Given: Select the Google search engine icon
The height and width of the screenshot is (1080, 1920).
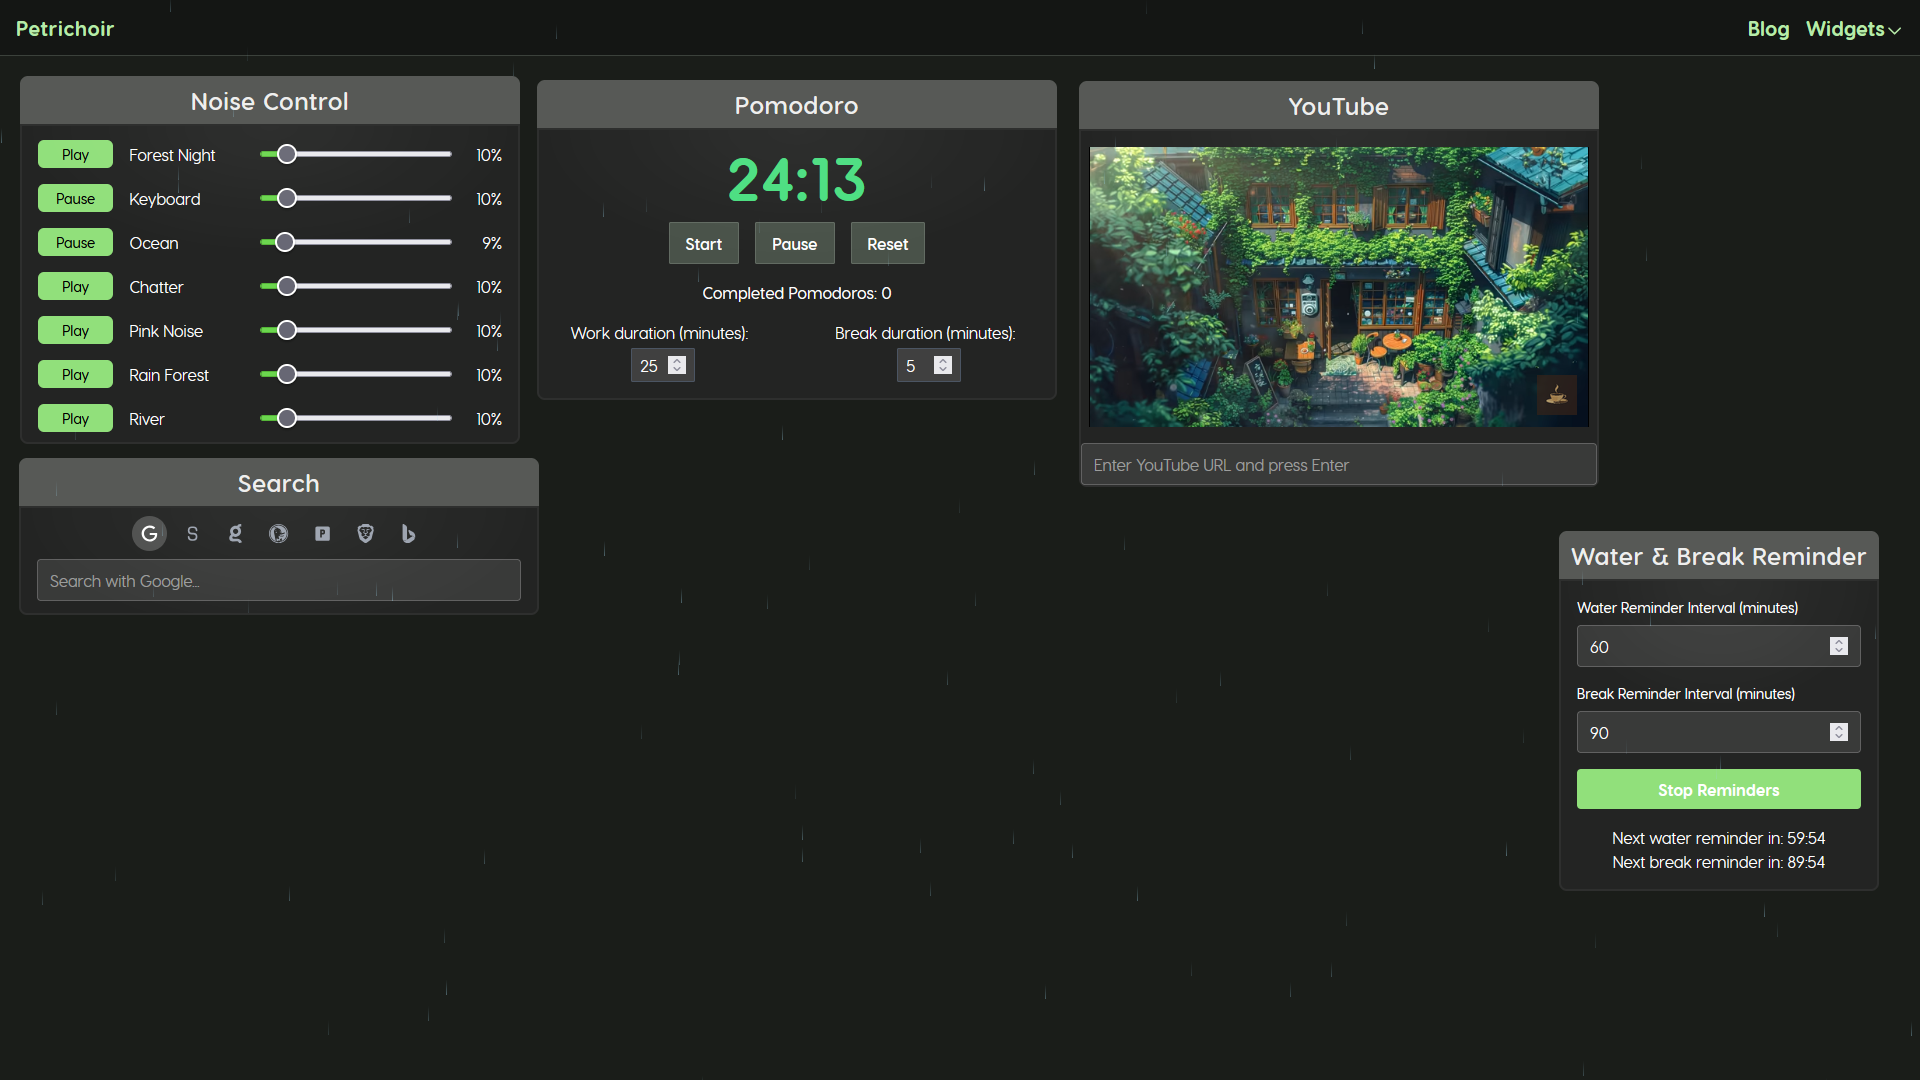Looking at the screenshot, I should (x=149, y=534).
